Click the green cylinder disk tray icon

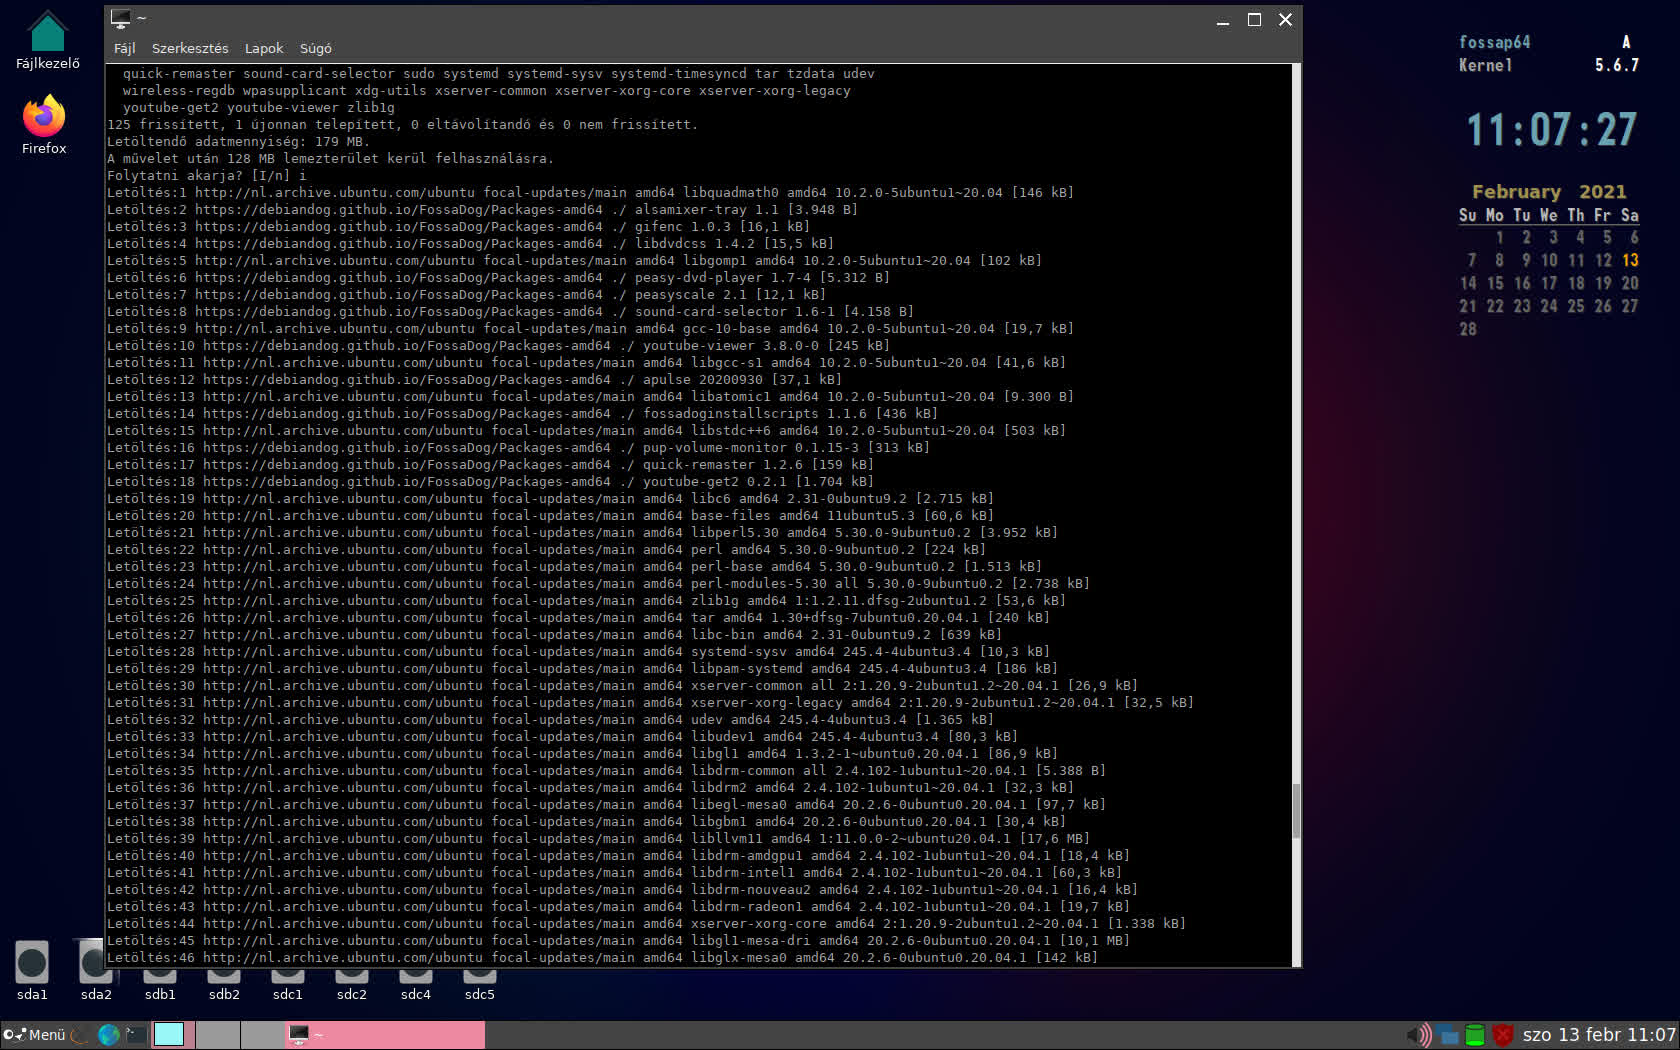(x=1475, y=1035)
